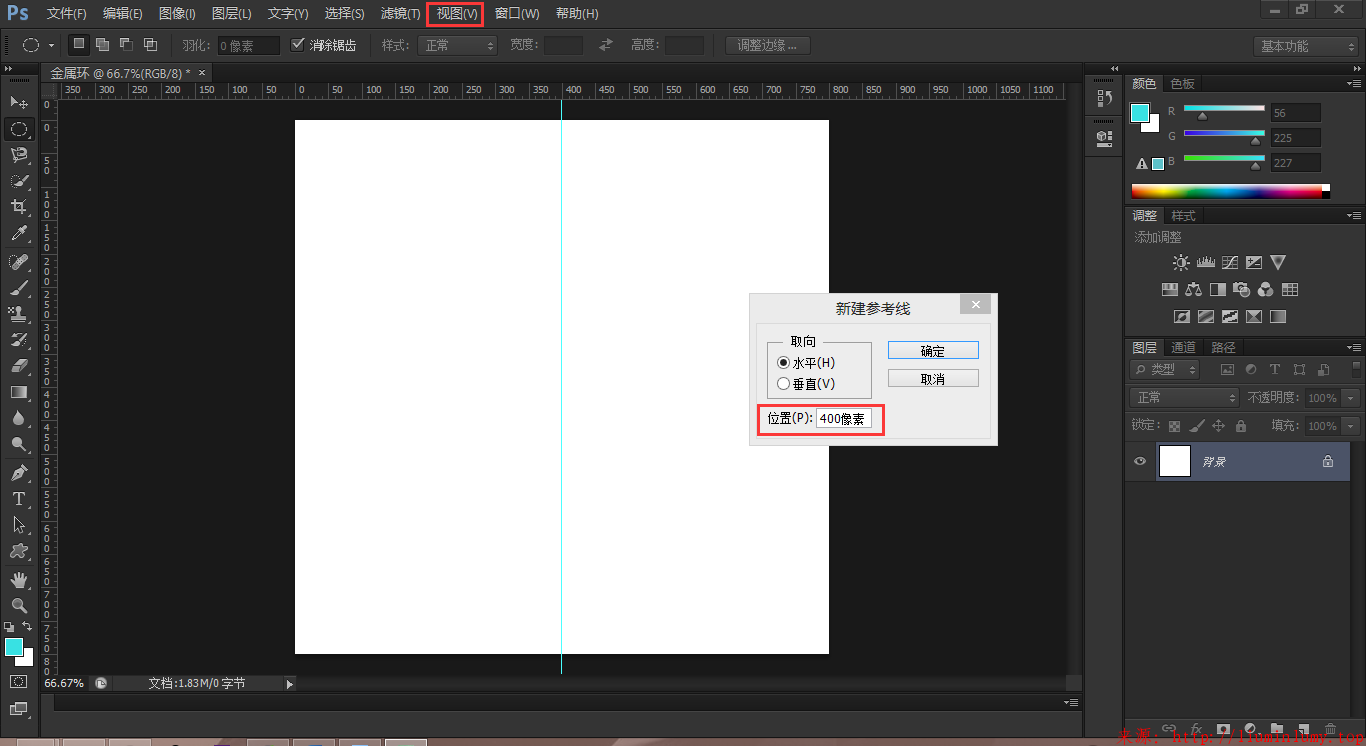Add a Channel Mixer adjustment

click(x=1265, y=290)
